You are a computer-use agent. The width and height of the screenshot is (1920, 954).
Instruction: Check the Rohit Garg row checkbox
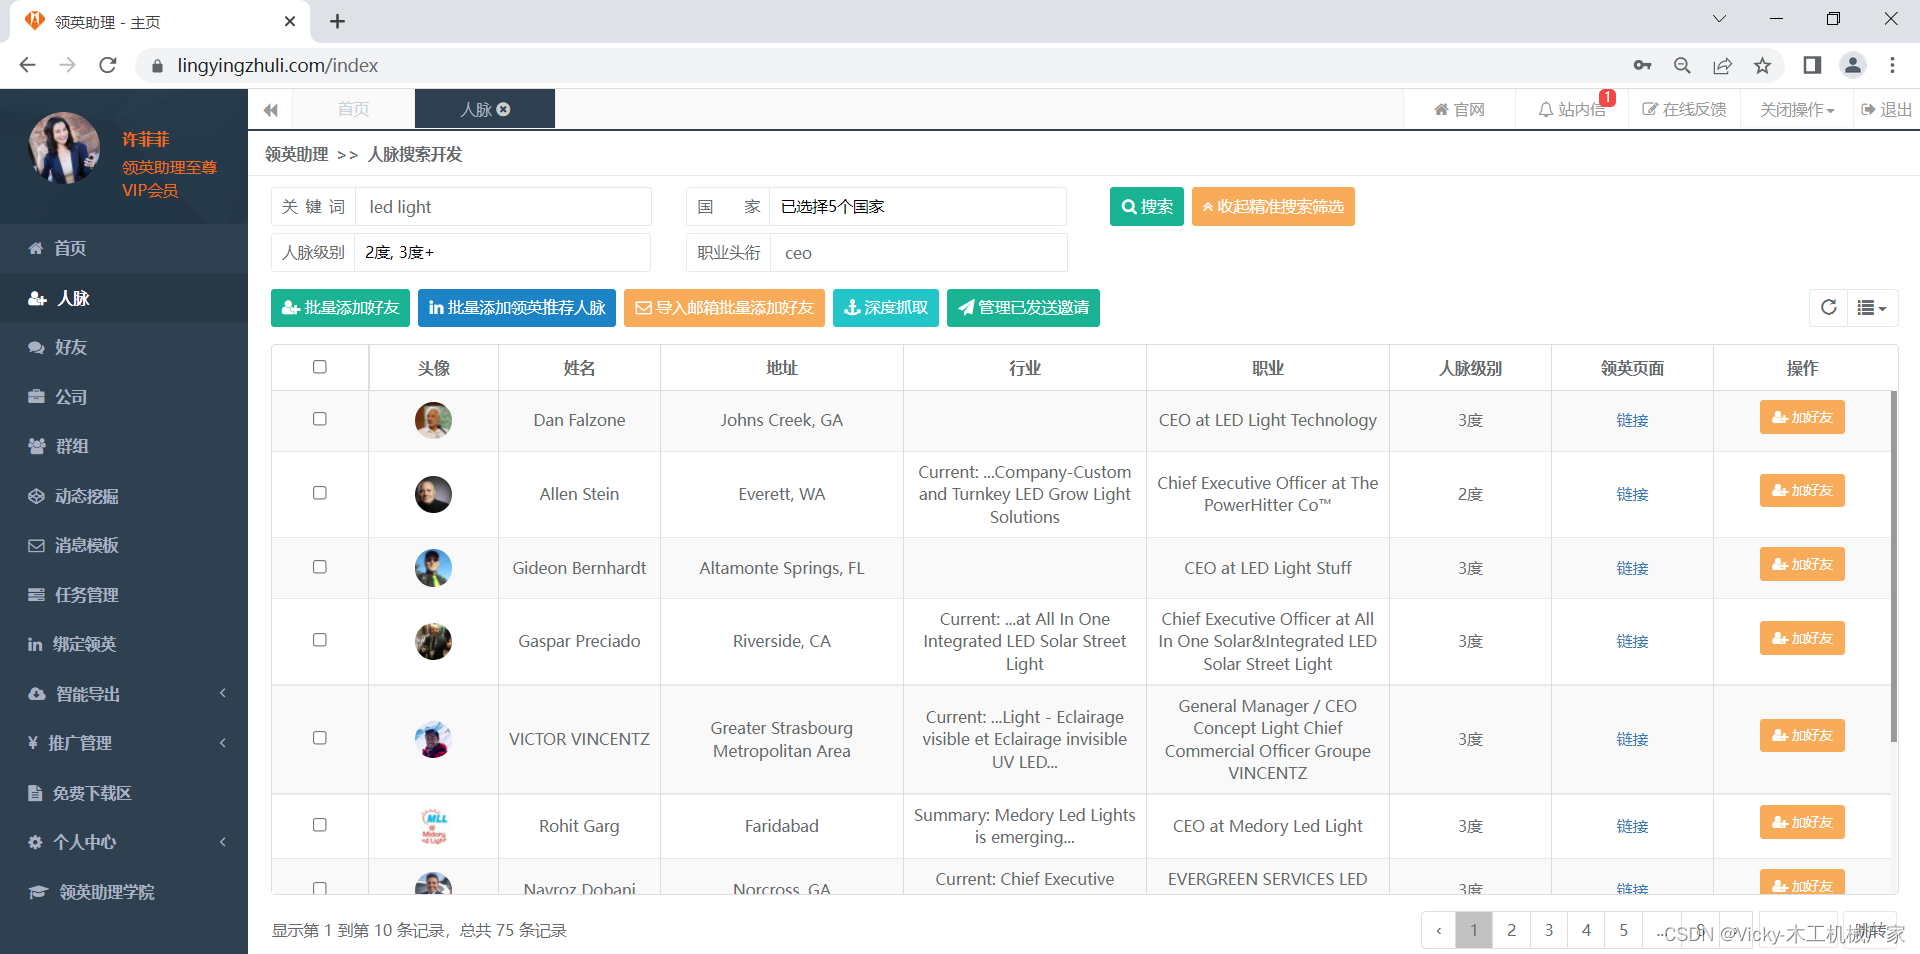[x=320, y=825]
